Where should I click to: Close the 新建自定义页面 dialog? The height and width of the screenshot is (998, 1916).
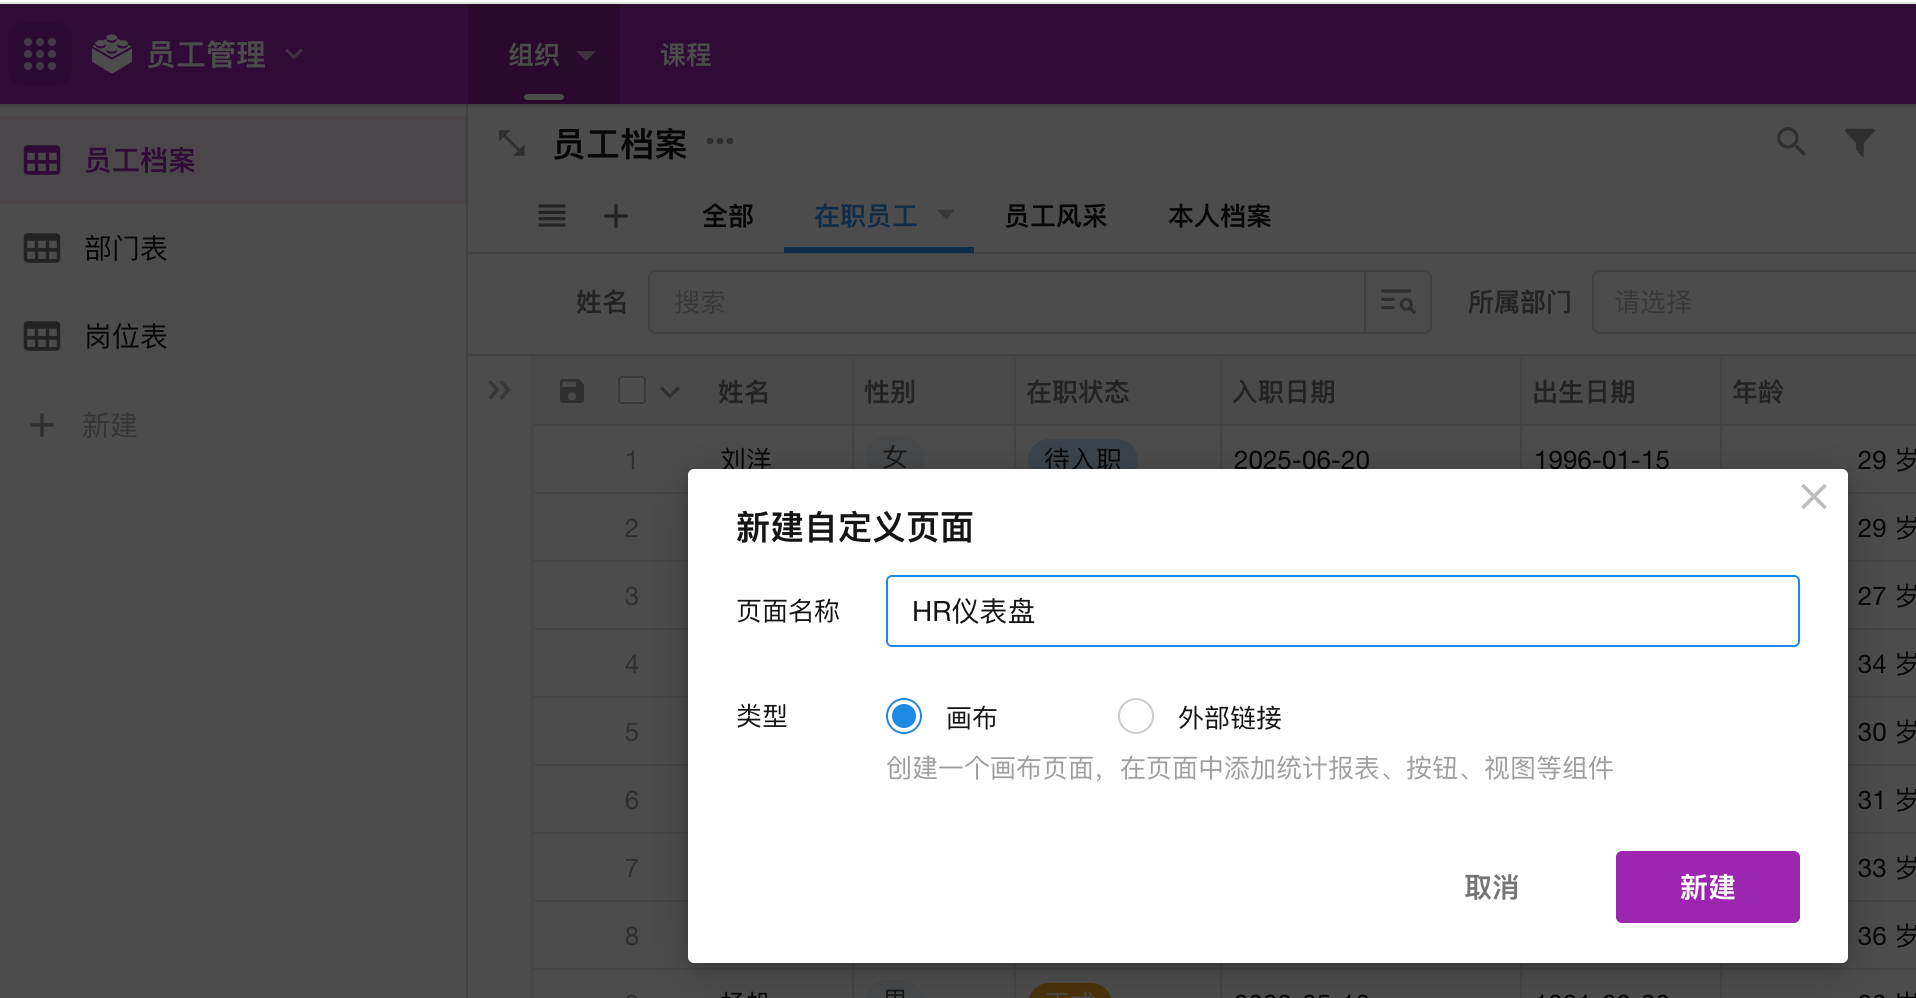(1814, 497)
